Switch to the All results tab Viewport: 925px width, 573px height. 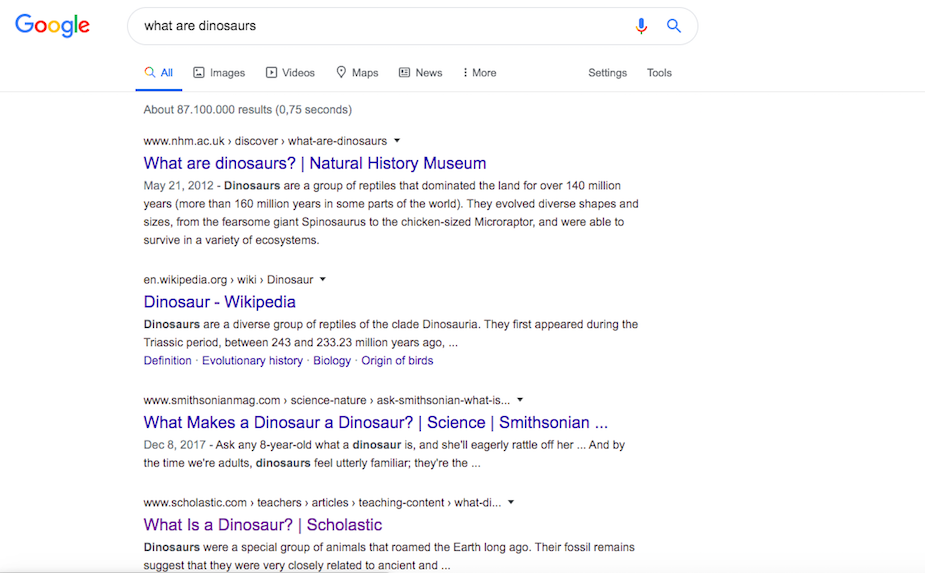point(159,73)
